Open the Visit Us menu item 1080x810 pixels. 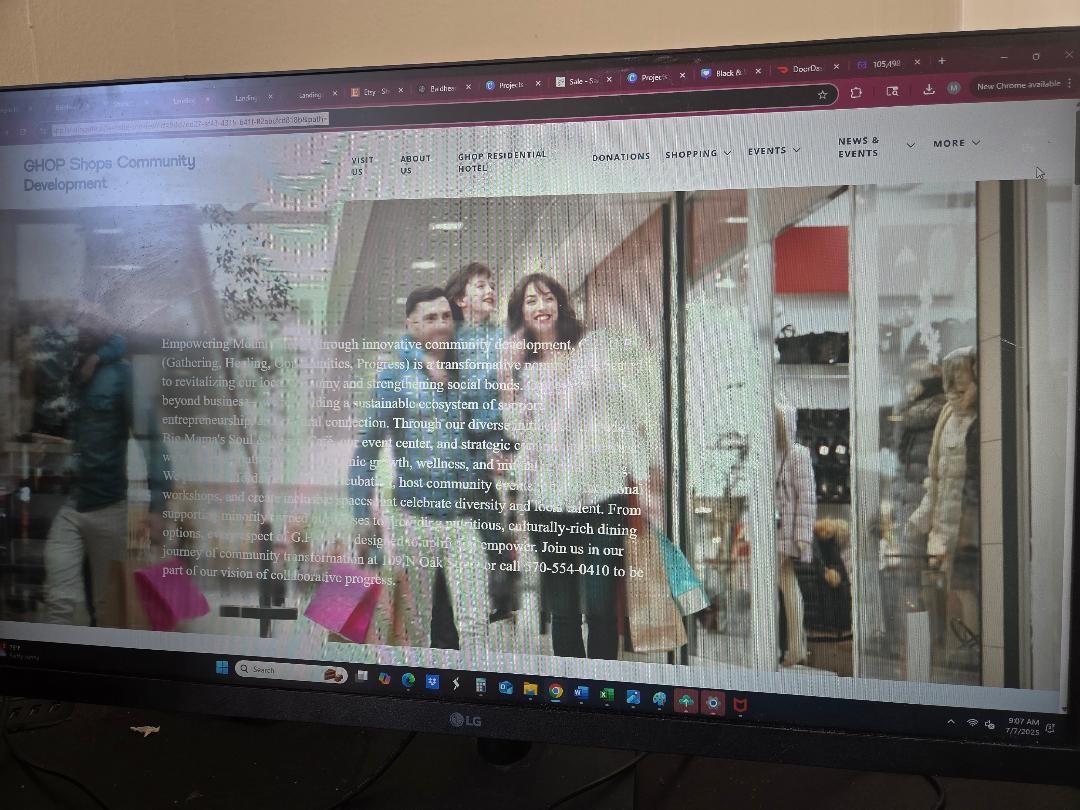(362, 166)
